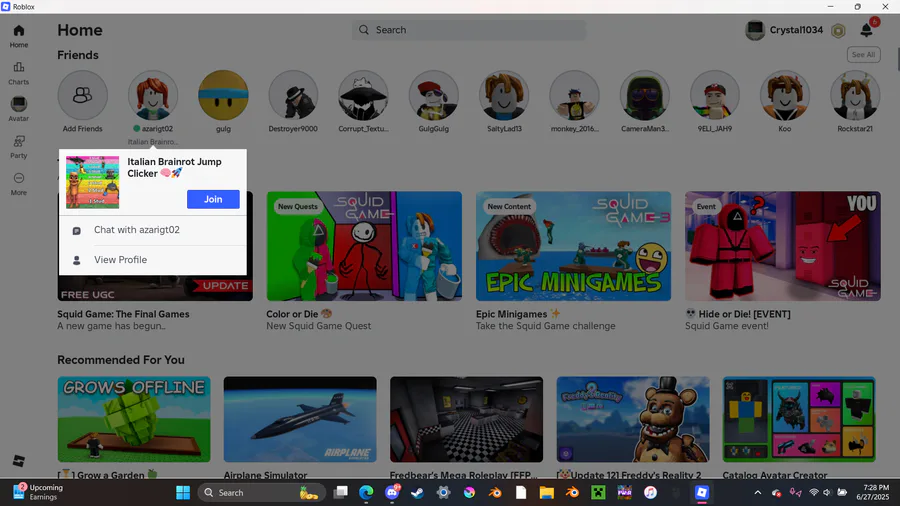Image resolution: width=900 pixels, height=506 pixels.
Task: Open the Color or Die game card
Action: point(364,246)
